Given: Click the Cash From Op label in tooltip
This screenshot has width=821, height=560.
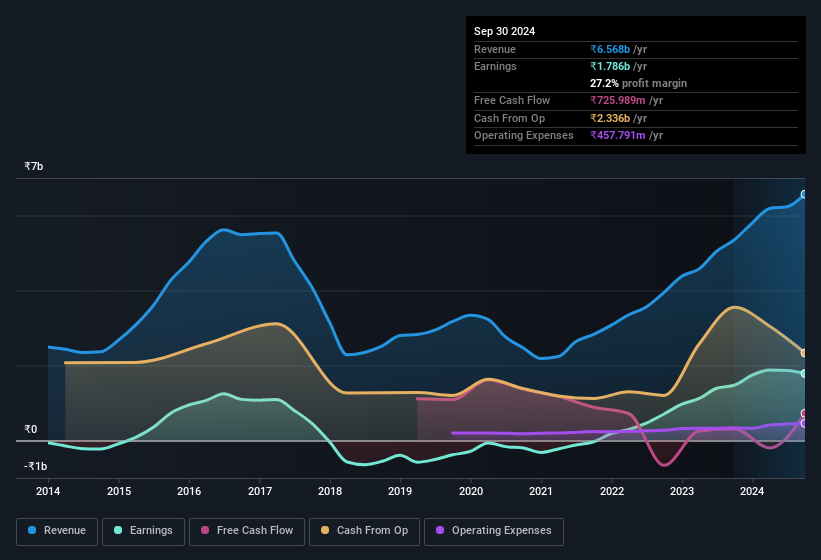Looking at the screenshot, I should click(509, 118).
